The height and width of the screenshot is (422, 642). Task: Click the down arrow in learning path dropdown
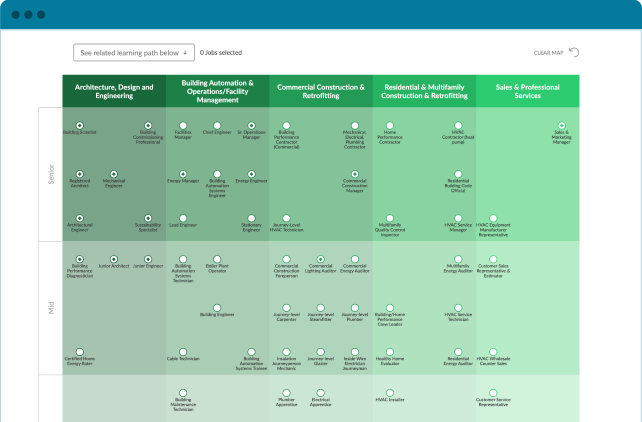tap(184, 52)
